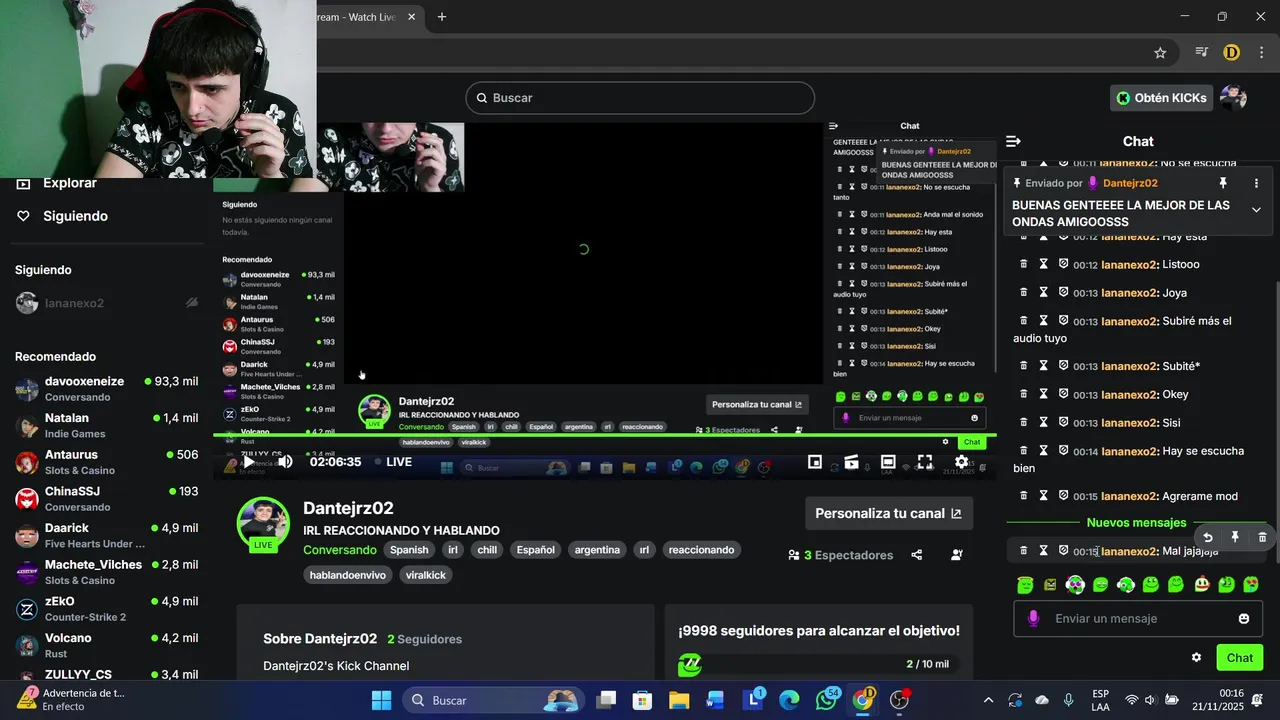
Task: Show hidden system tray icons
Action: click(988, 700)
